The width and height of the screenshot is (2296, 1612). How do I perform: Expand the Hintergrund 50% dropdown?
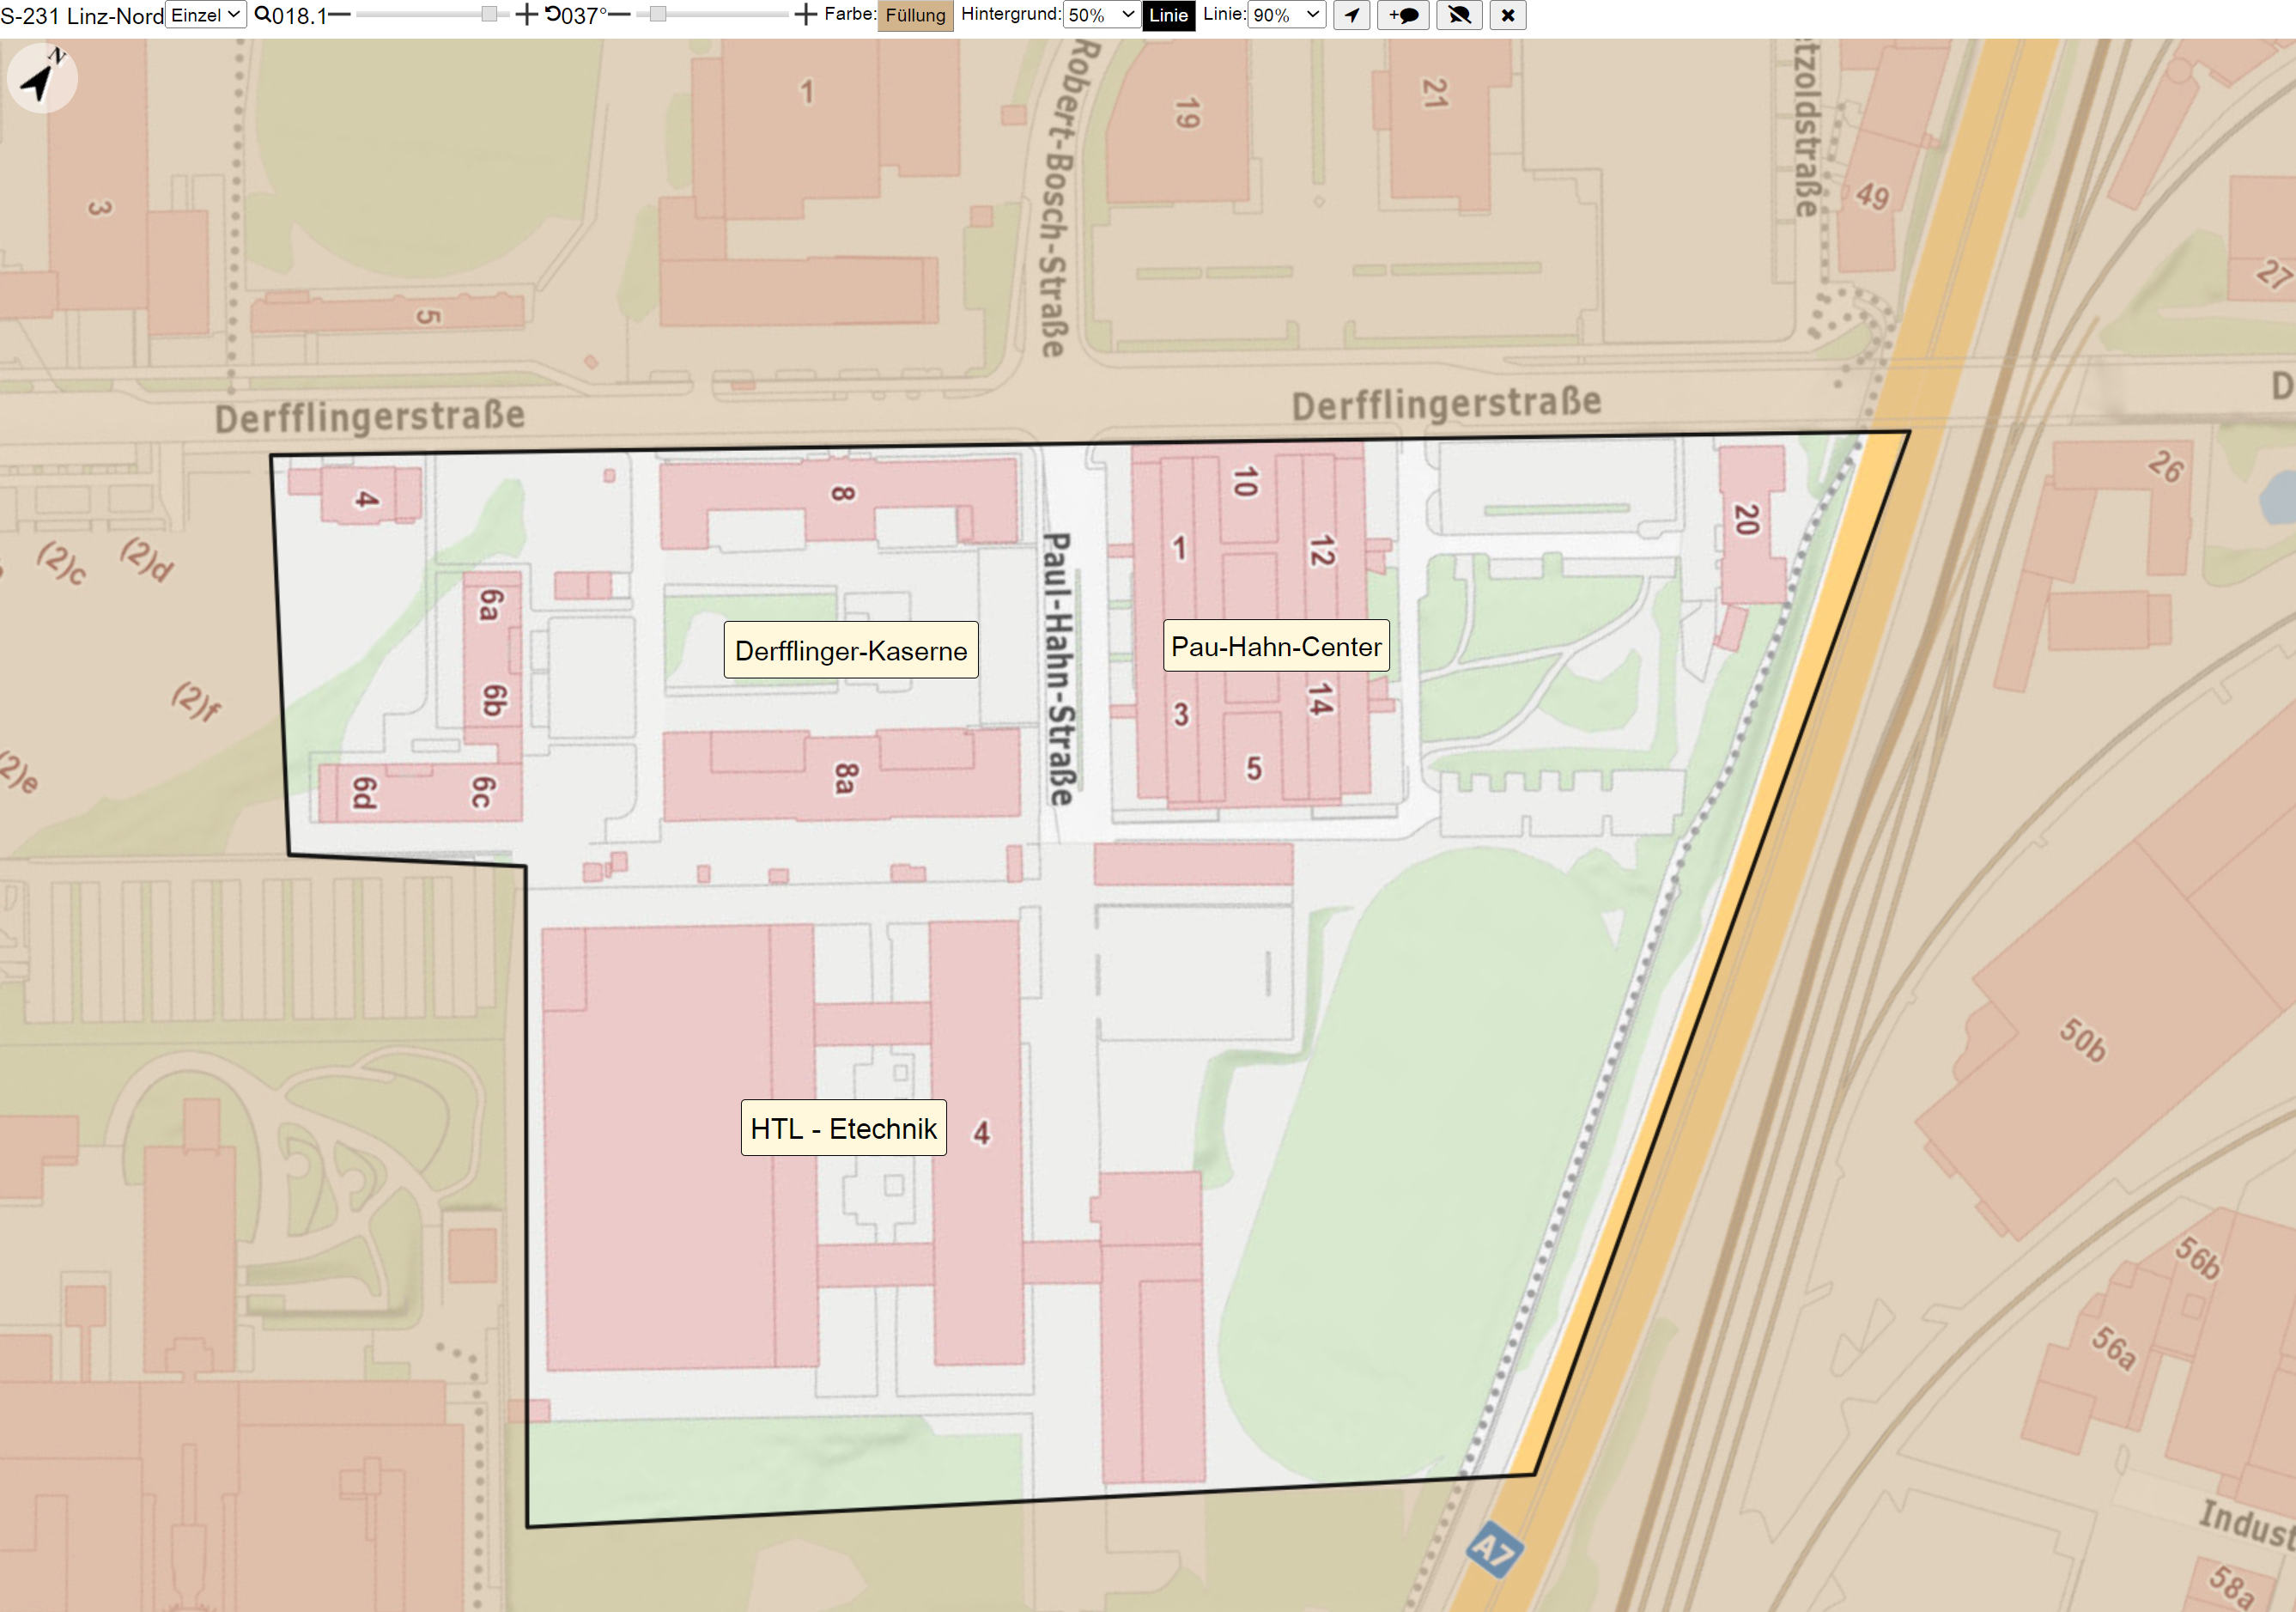tap(1101, 15)
